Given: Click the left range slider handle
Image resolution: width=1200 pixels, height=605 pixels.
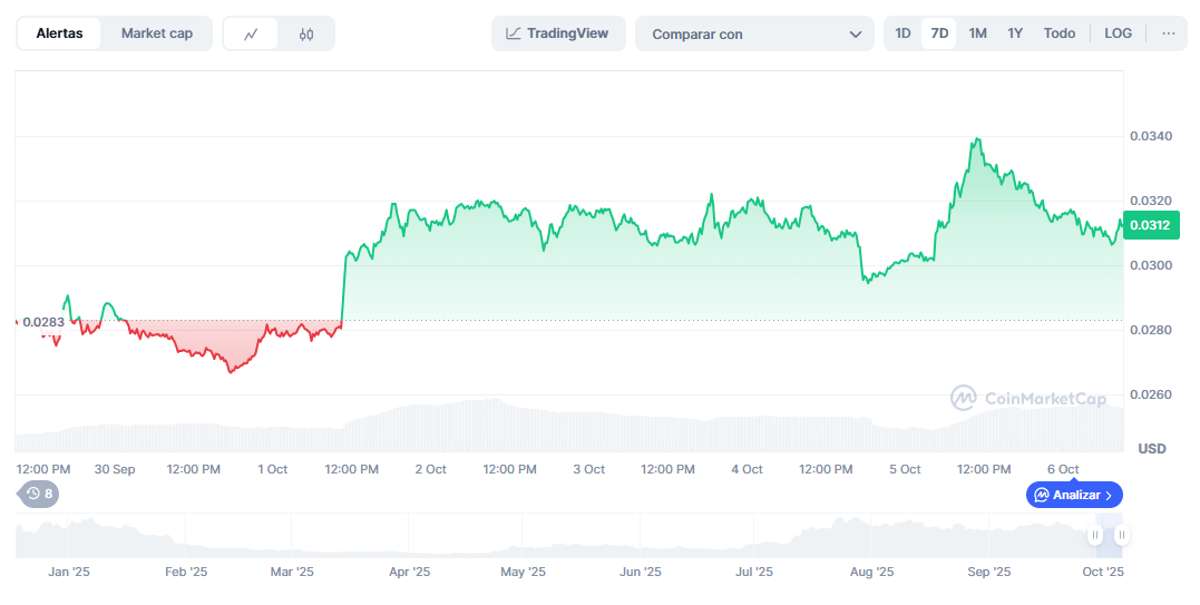Looking at the screenshot, I should point(1096,536).
